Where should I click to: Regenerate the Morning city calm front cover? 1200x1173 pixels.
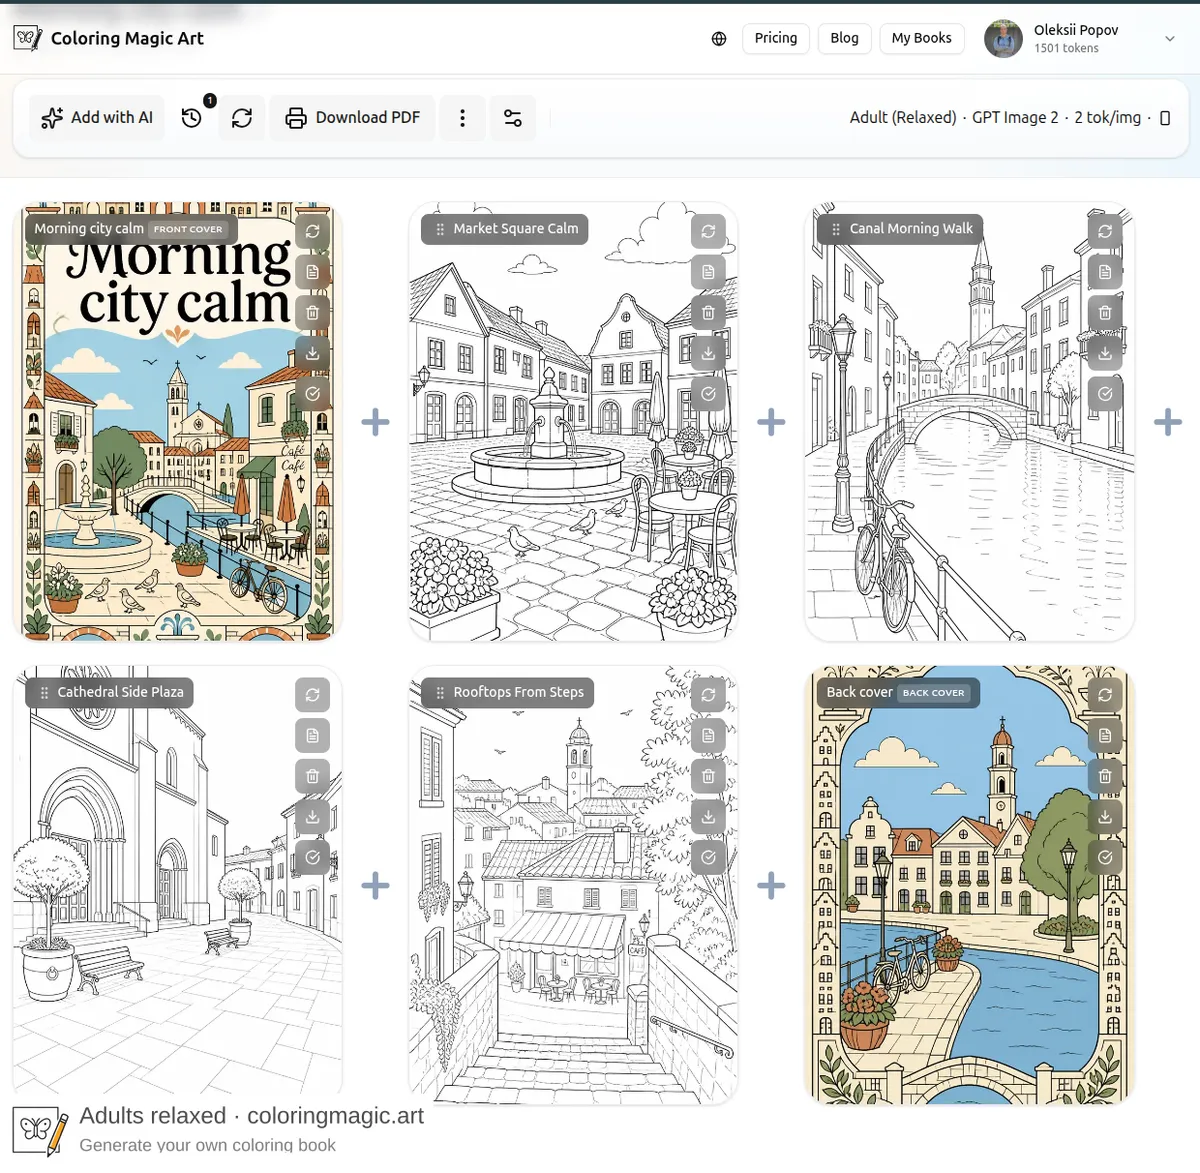point(313,231)
